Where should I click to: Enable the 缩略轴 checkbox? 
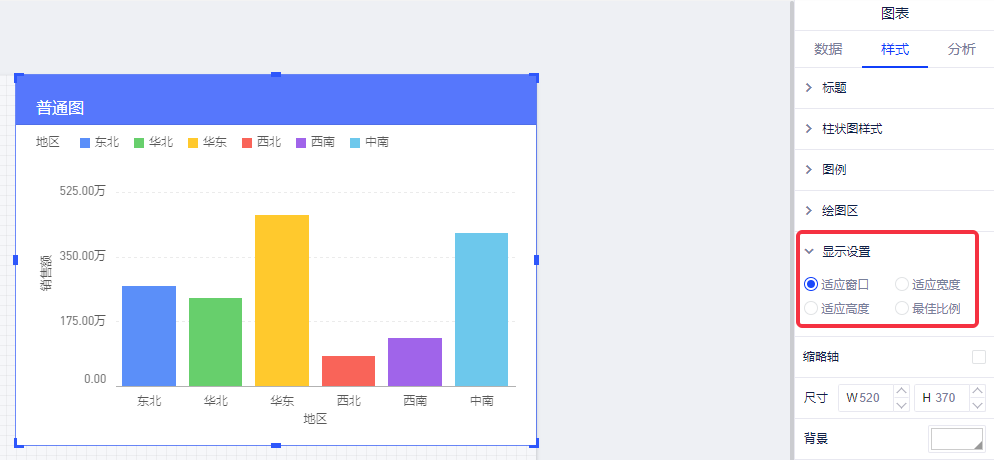[979, 357]
